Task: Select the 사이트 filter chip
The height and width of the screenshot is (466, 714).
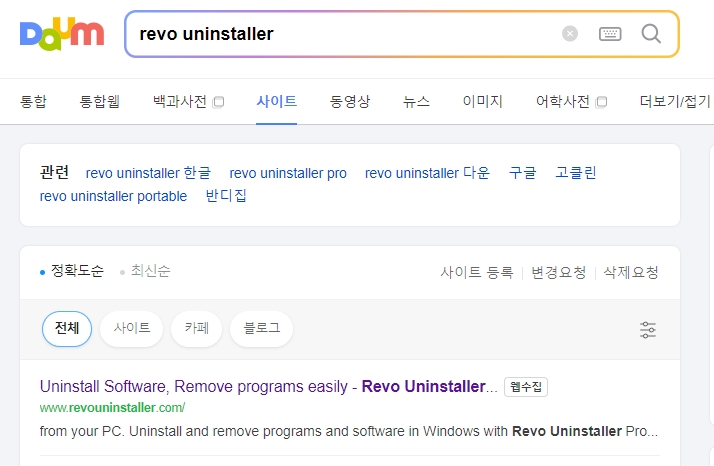Action: (132, 328)
